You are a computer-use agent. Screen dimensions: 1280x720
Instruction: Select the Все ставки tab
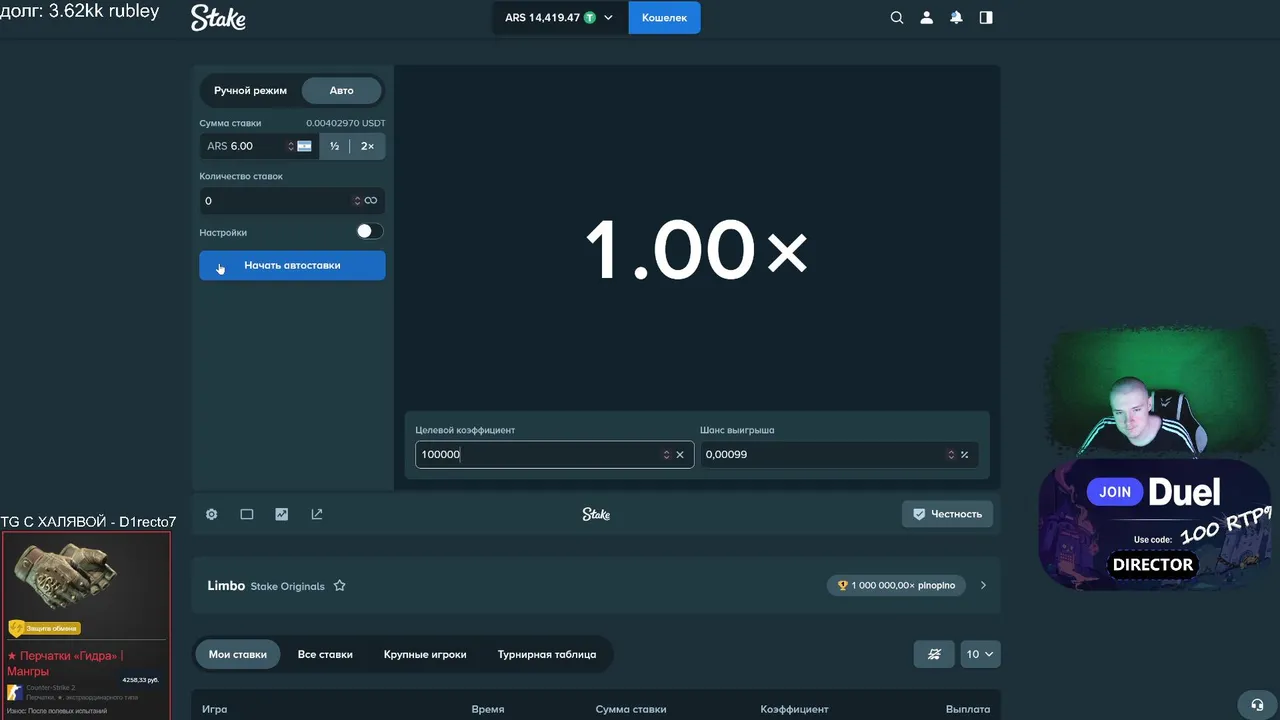click(325, 654)
